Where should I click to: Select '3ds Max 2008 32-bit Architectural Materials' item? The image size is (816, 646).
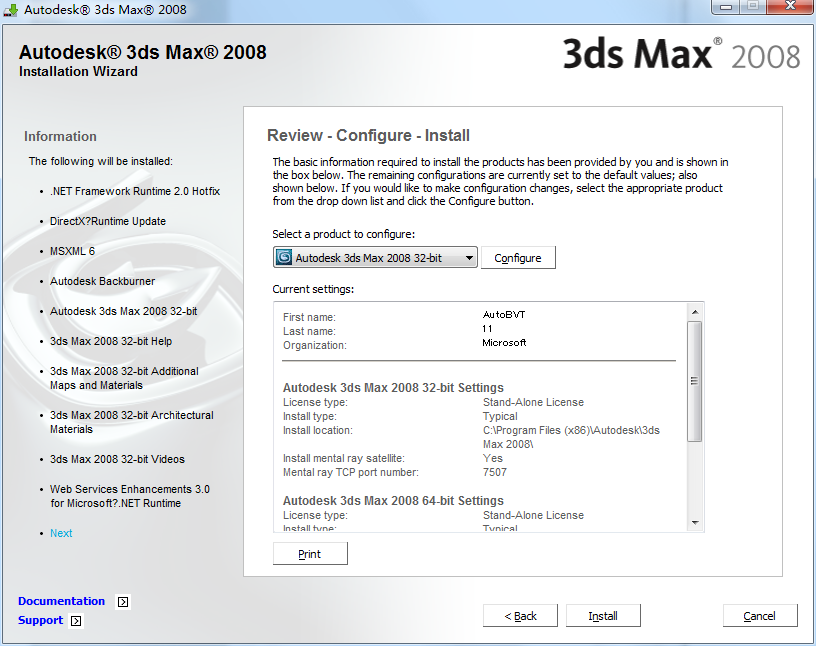tap(132, 422)
